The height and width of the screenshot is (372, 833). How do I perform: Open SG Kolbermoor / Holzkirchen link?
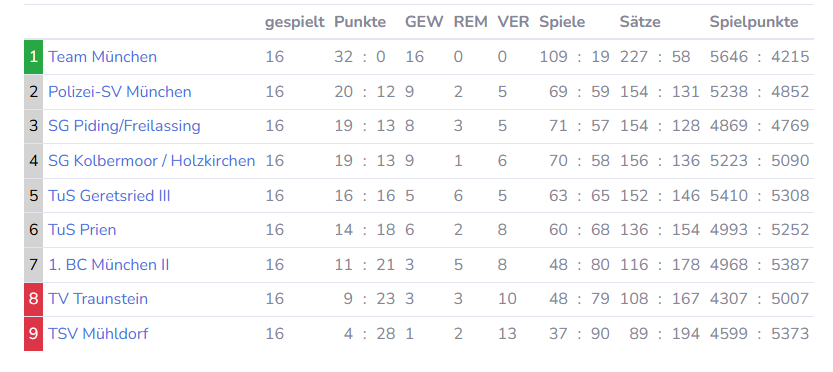coord(152,161)
